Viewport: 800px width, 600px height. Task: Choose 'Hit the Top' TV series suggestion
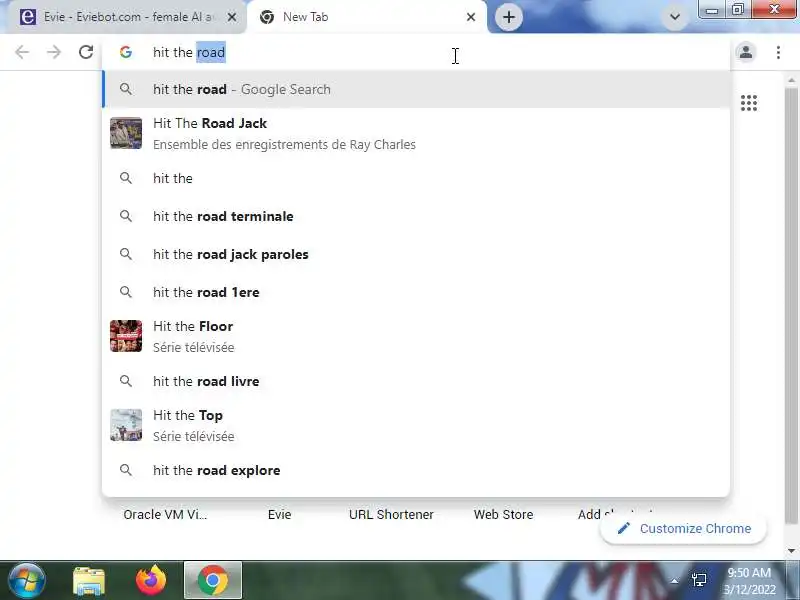[x=416, y=426]
